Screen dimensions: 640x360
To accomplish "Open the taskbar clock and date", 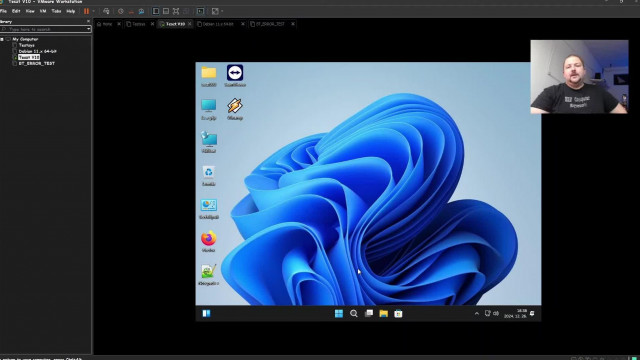I will tap(515, 313).
